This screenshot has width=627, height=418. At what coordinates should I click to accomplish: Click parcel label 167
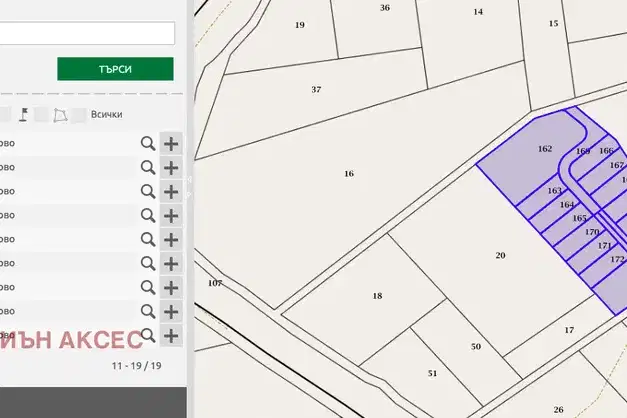(x=617, y=165)
